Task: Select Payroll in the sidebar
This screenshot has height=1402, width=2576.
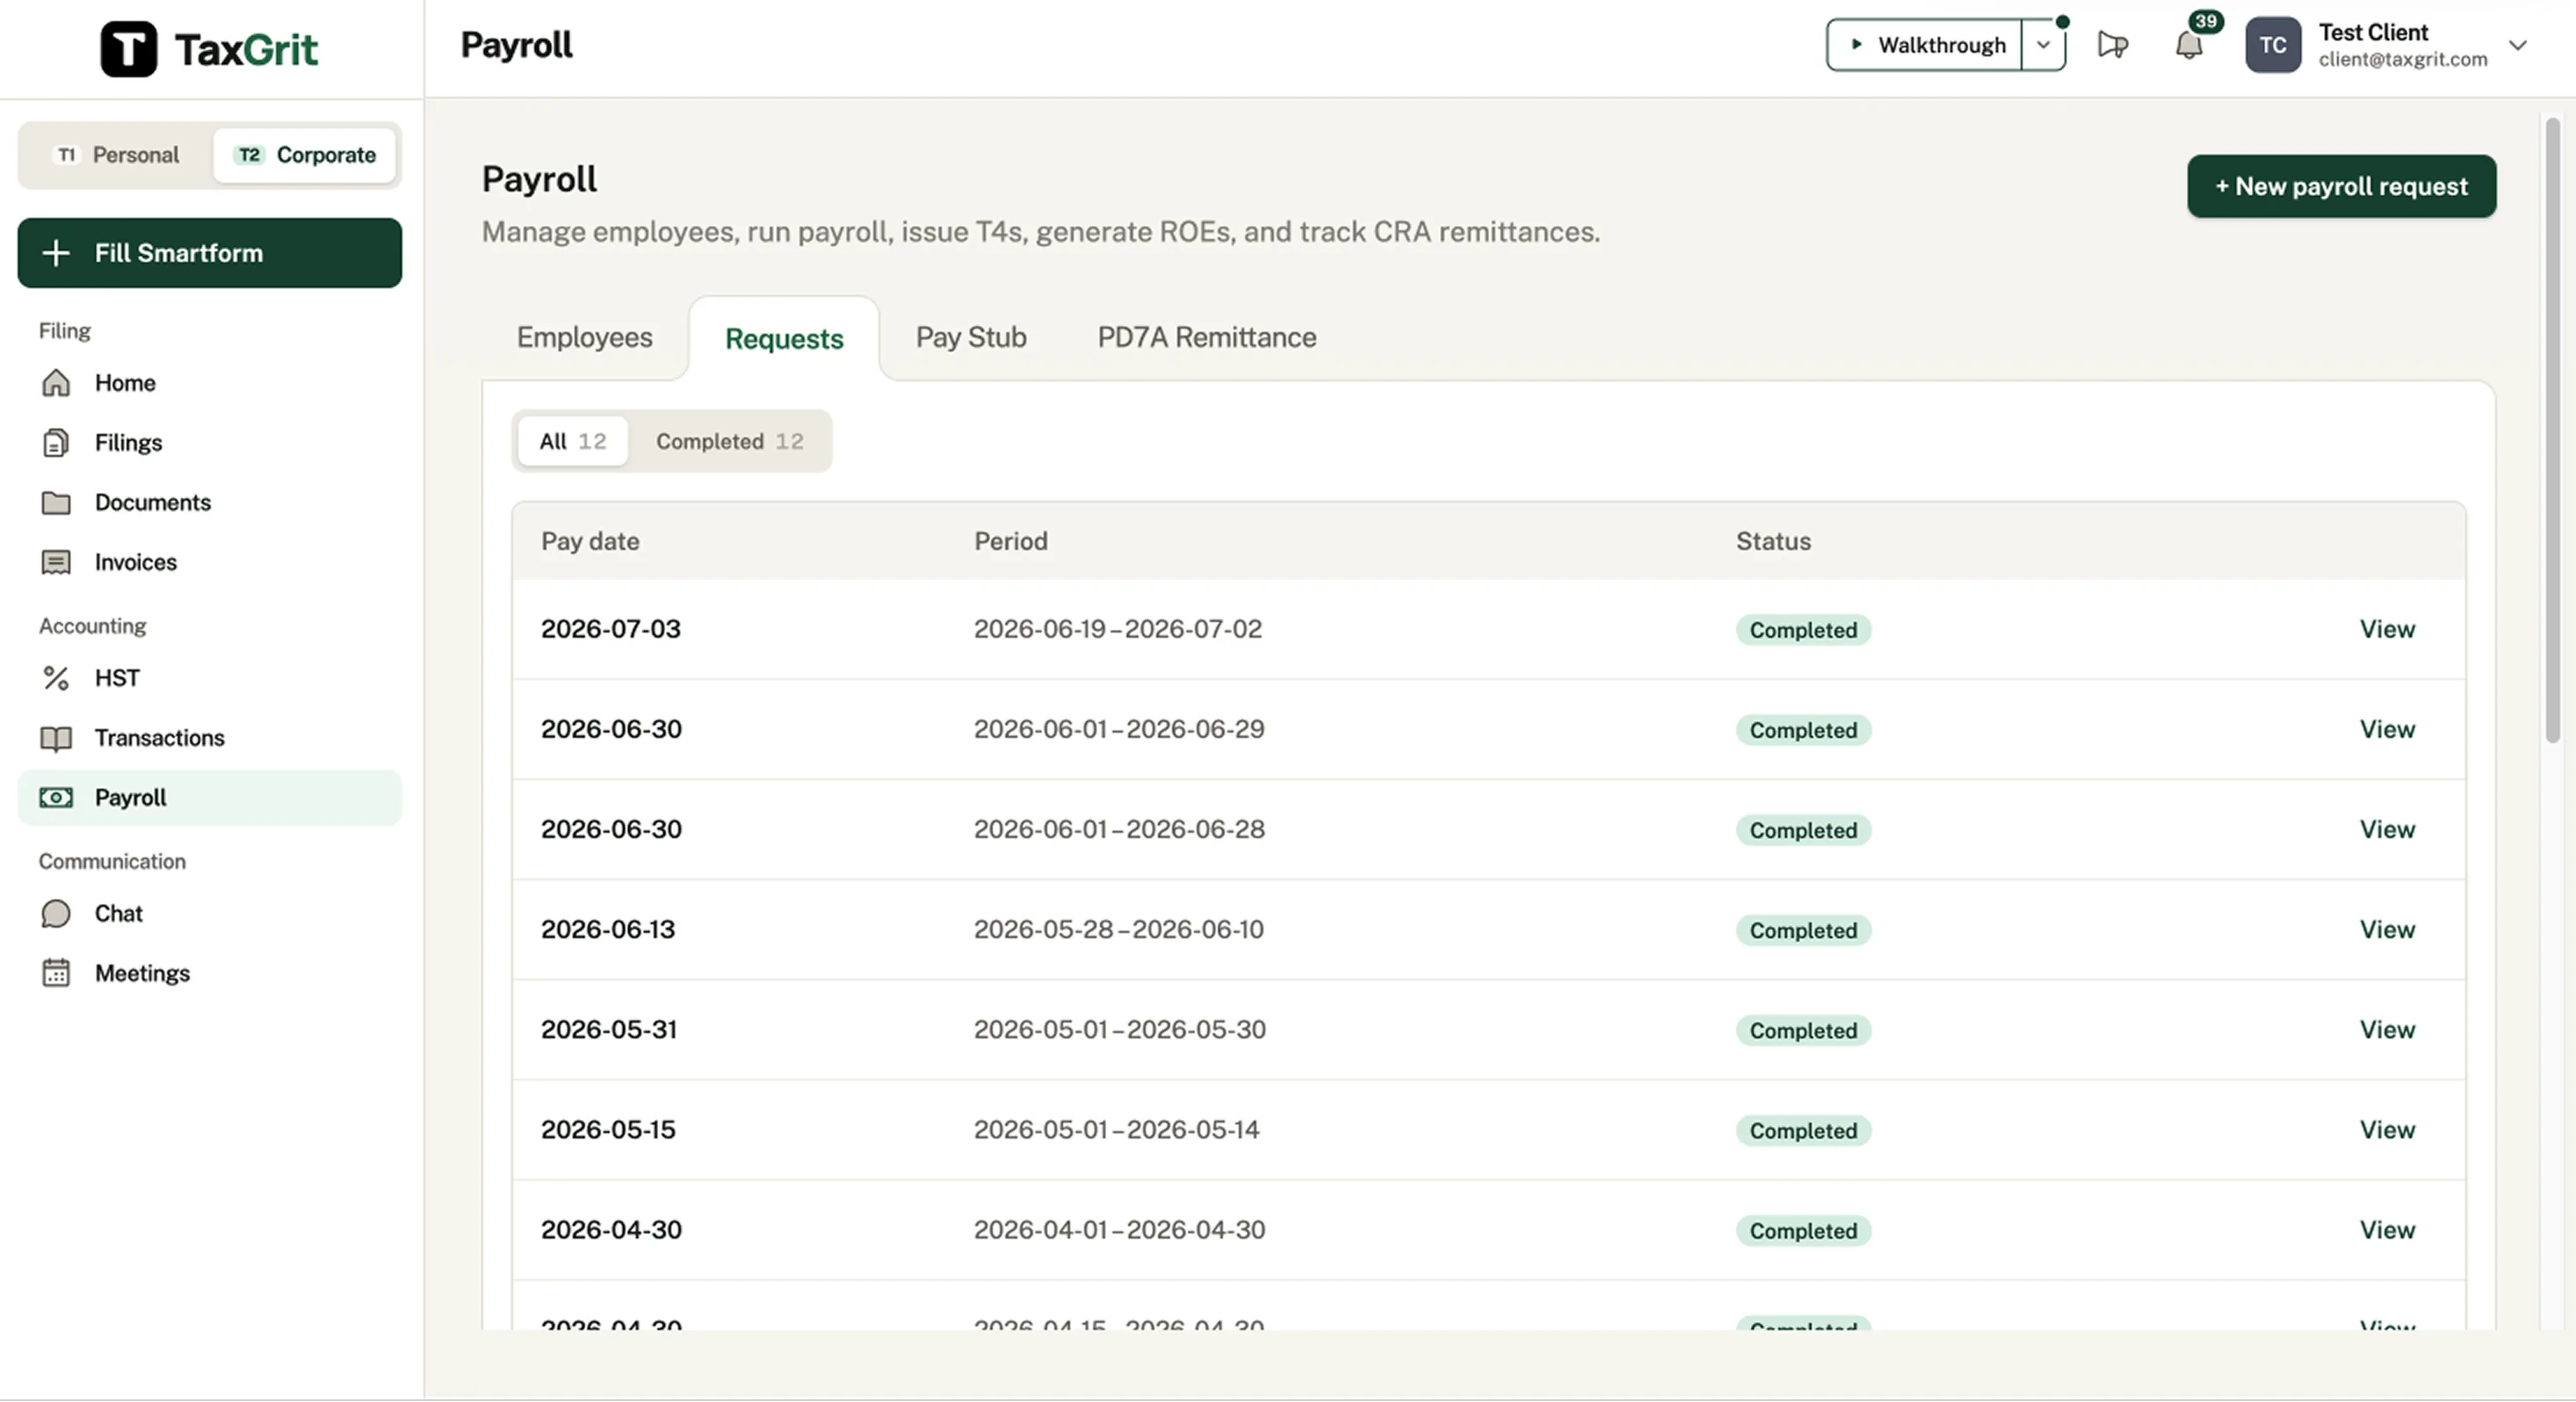Action: 210,798
